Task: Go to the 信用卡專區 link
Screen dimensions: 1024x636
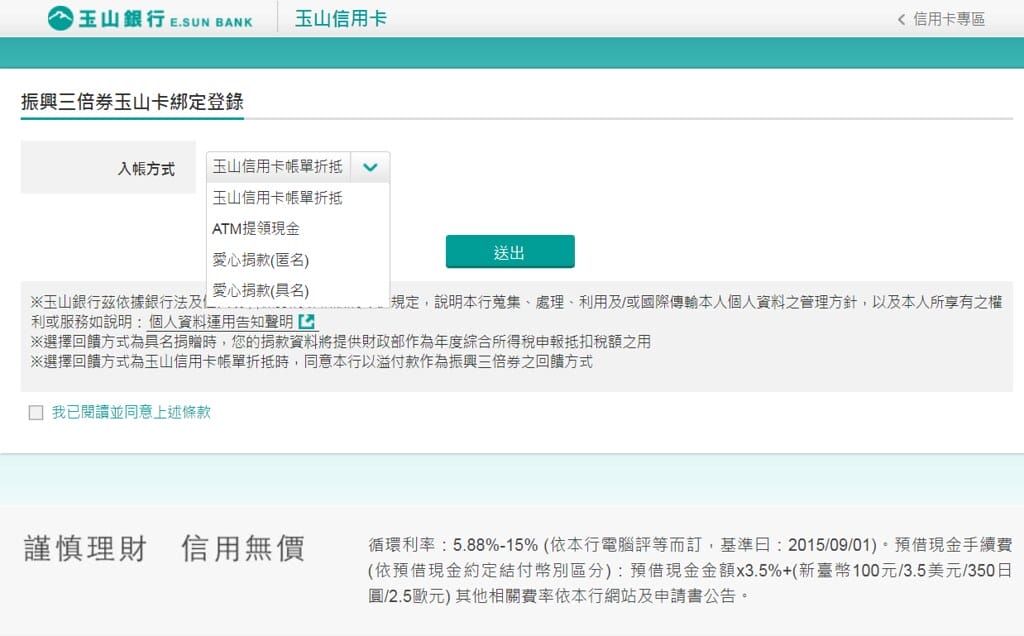Action: (x=948, y=20)
